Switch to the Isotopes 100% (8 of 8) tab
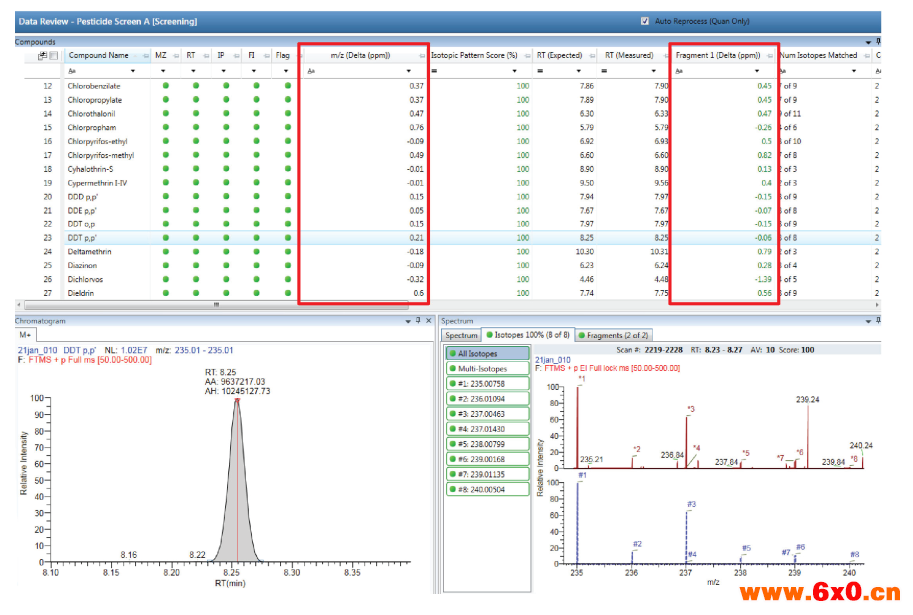 (528, 335)
